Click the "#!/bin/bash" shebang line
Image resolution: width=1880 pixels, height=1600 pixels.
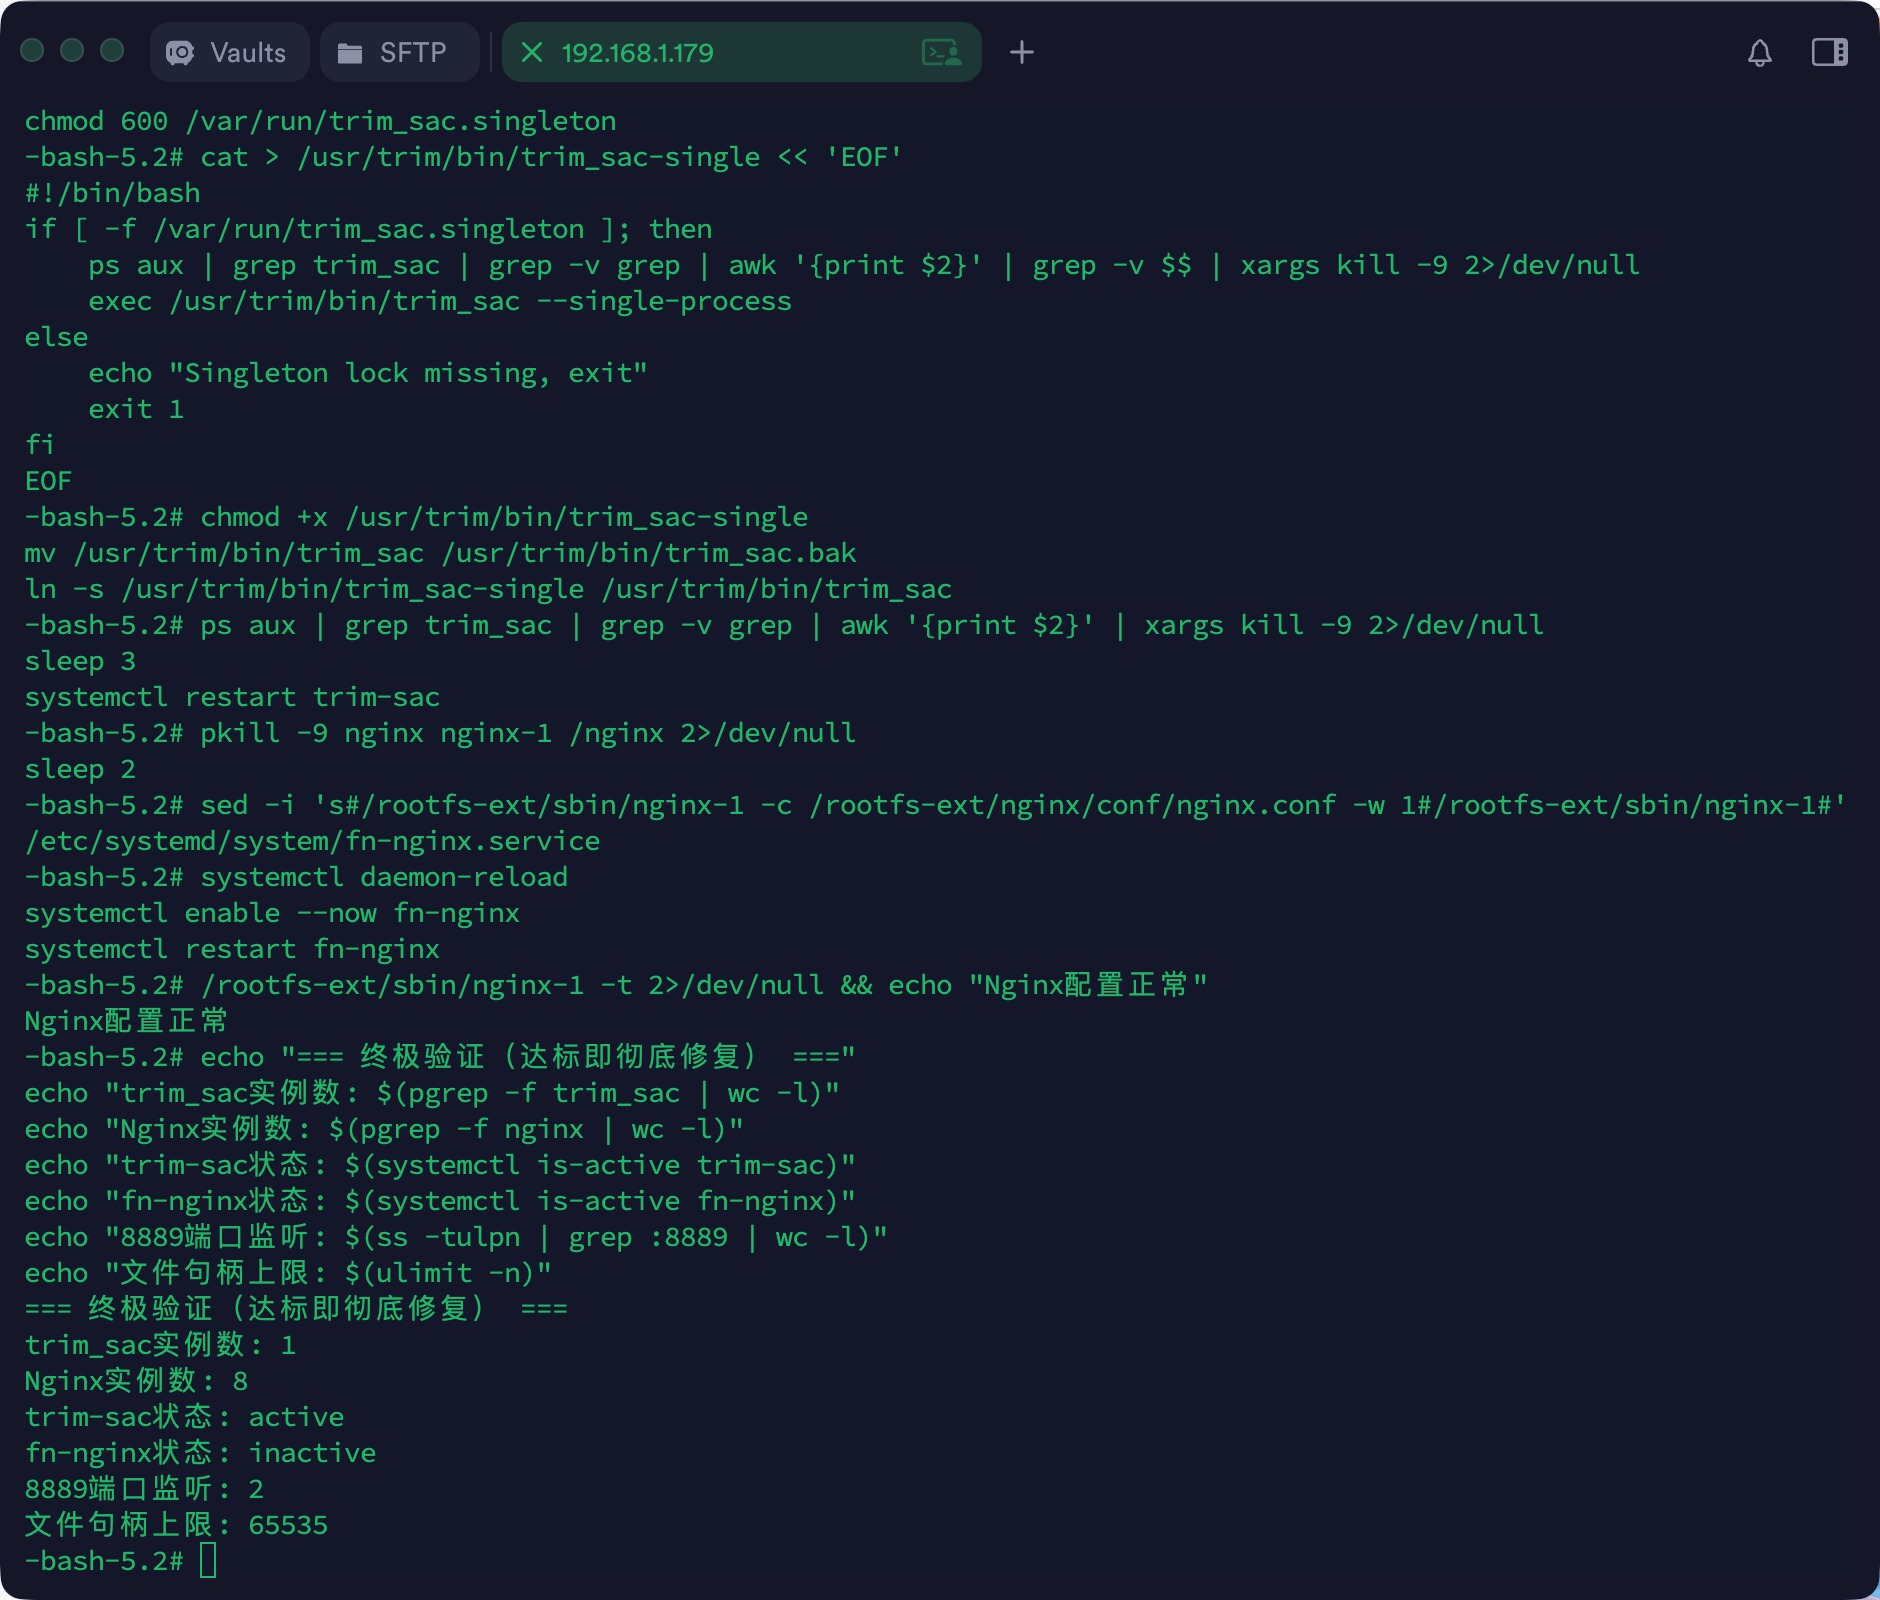(x=112, y=193)
